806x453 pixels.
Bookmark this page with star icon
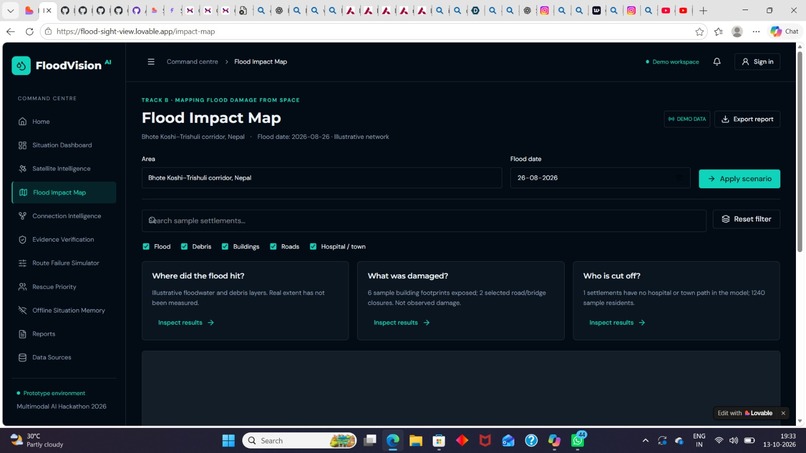point(700,32)
